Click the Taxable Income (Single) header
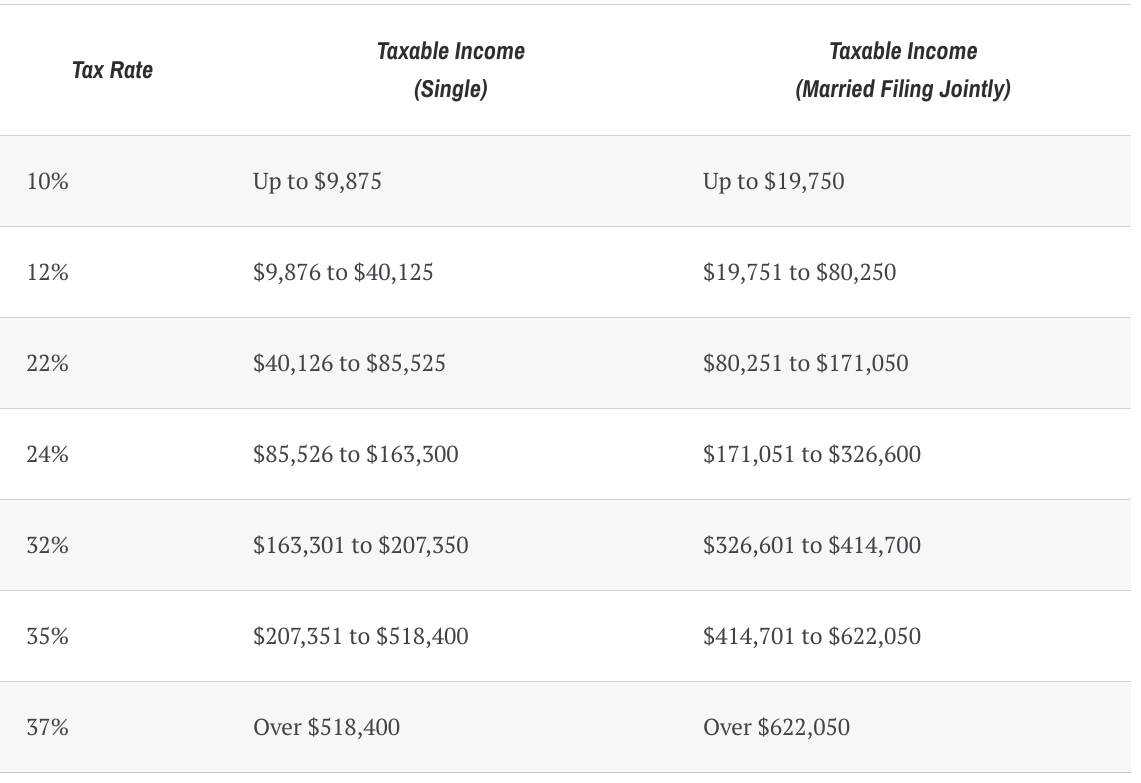 click(x=450, y=70)
